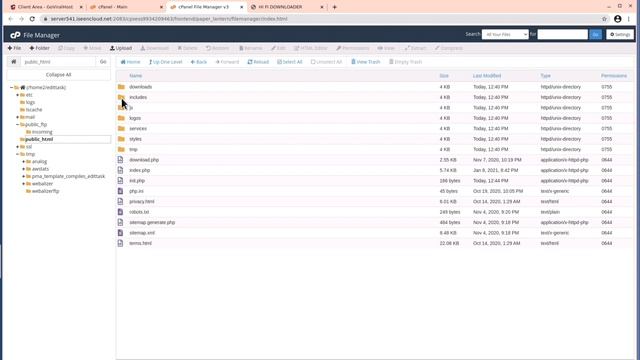Screen dimensions: 640x360
Task: Collapse the tmp folder in tree
Action: tap(18, 154)
